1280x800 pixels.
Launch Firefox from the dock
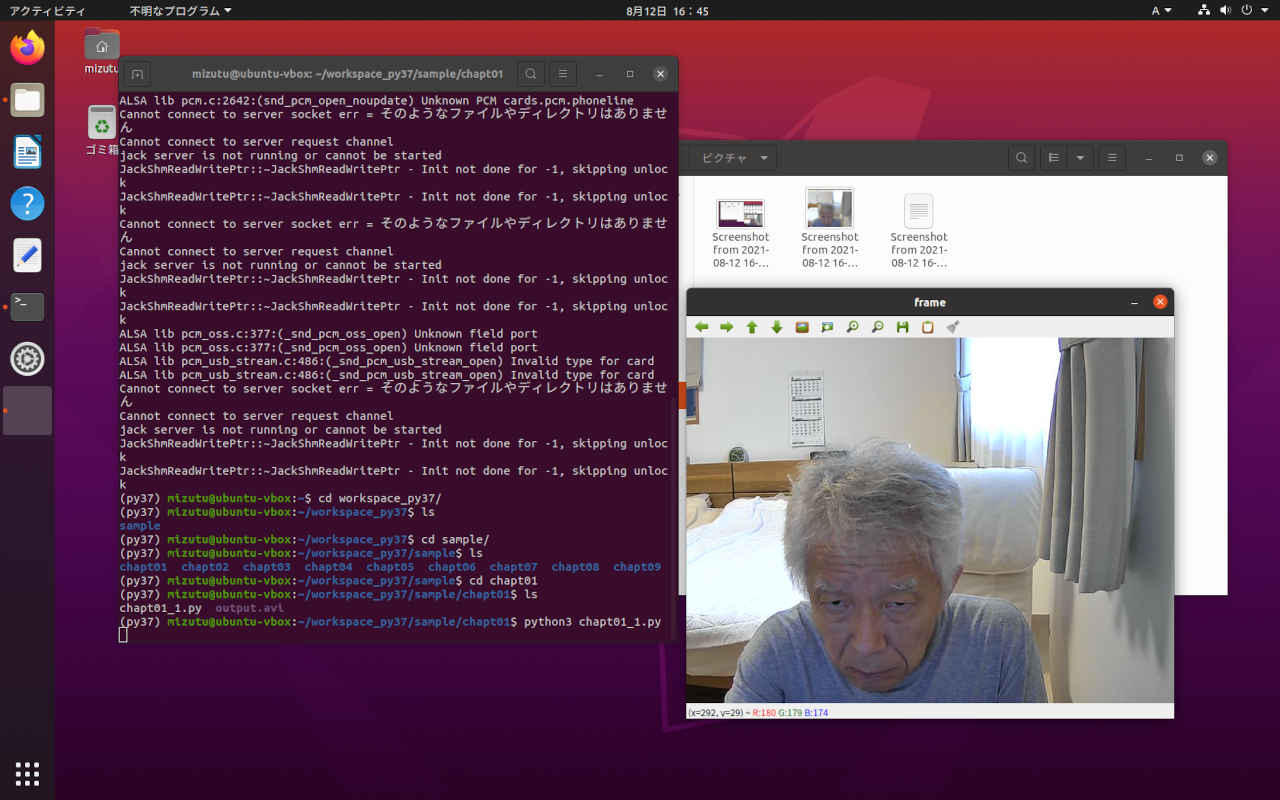point(27,47)
